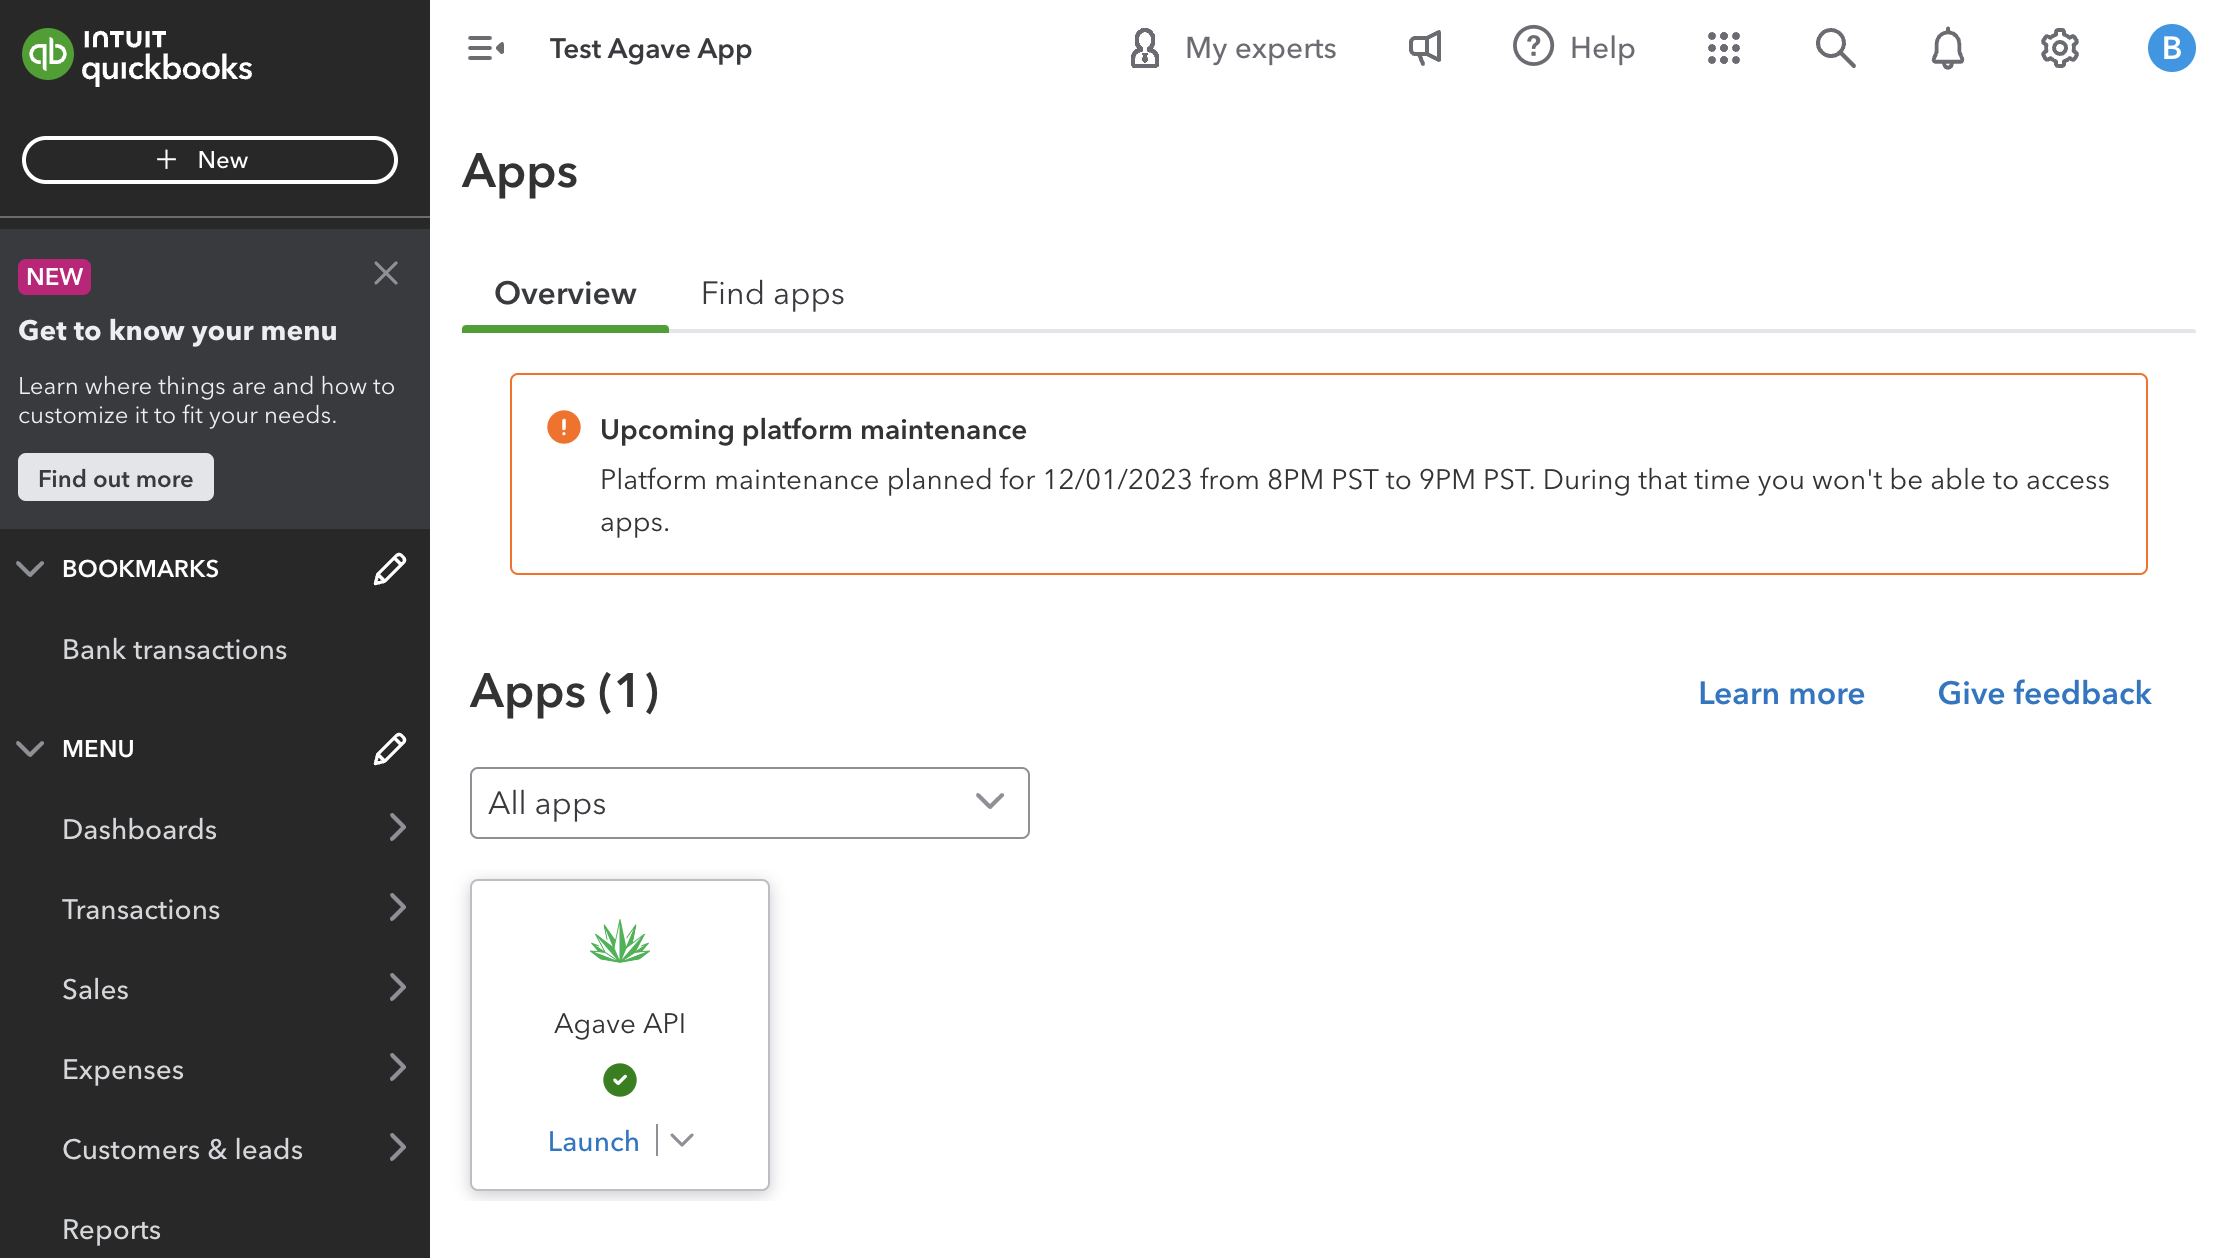Open Bank transactions bookmark
Image resolution: width=2228 pixels, height=1258 pixels.
[x=175, y=650]
